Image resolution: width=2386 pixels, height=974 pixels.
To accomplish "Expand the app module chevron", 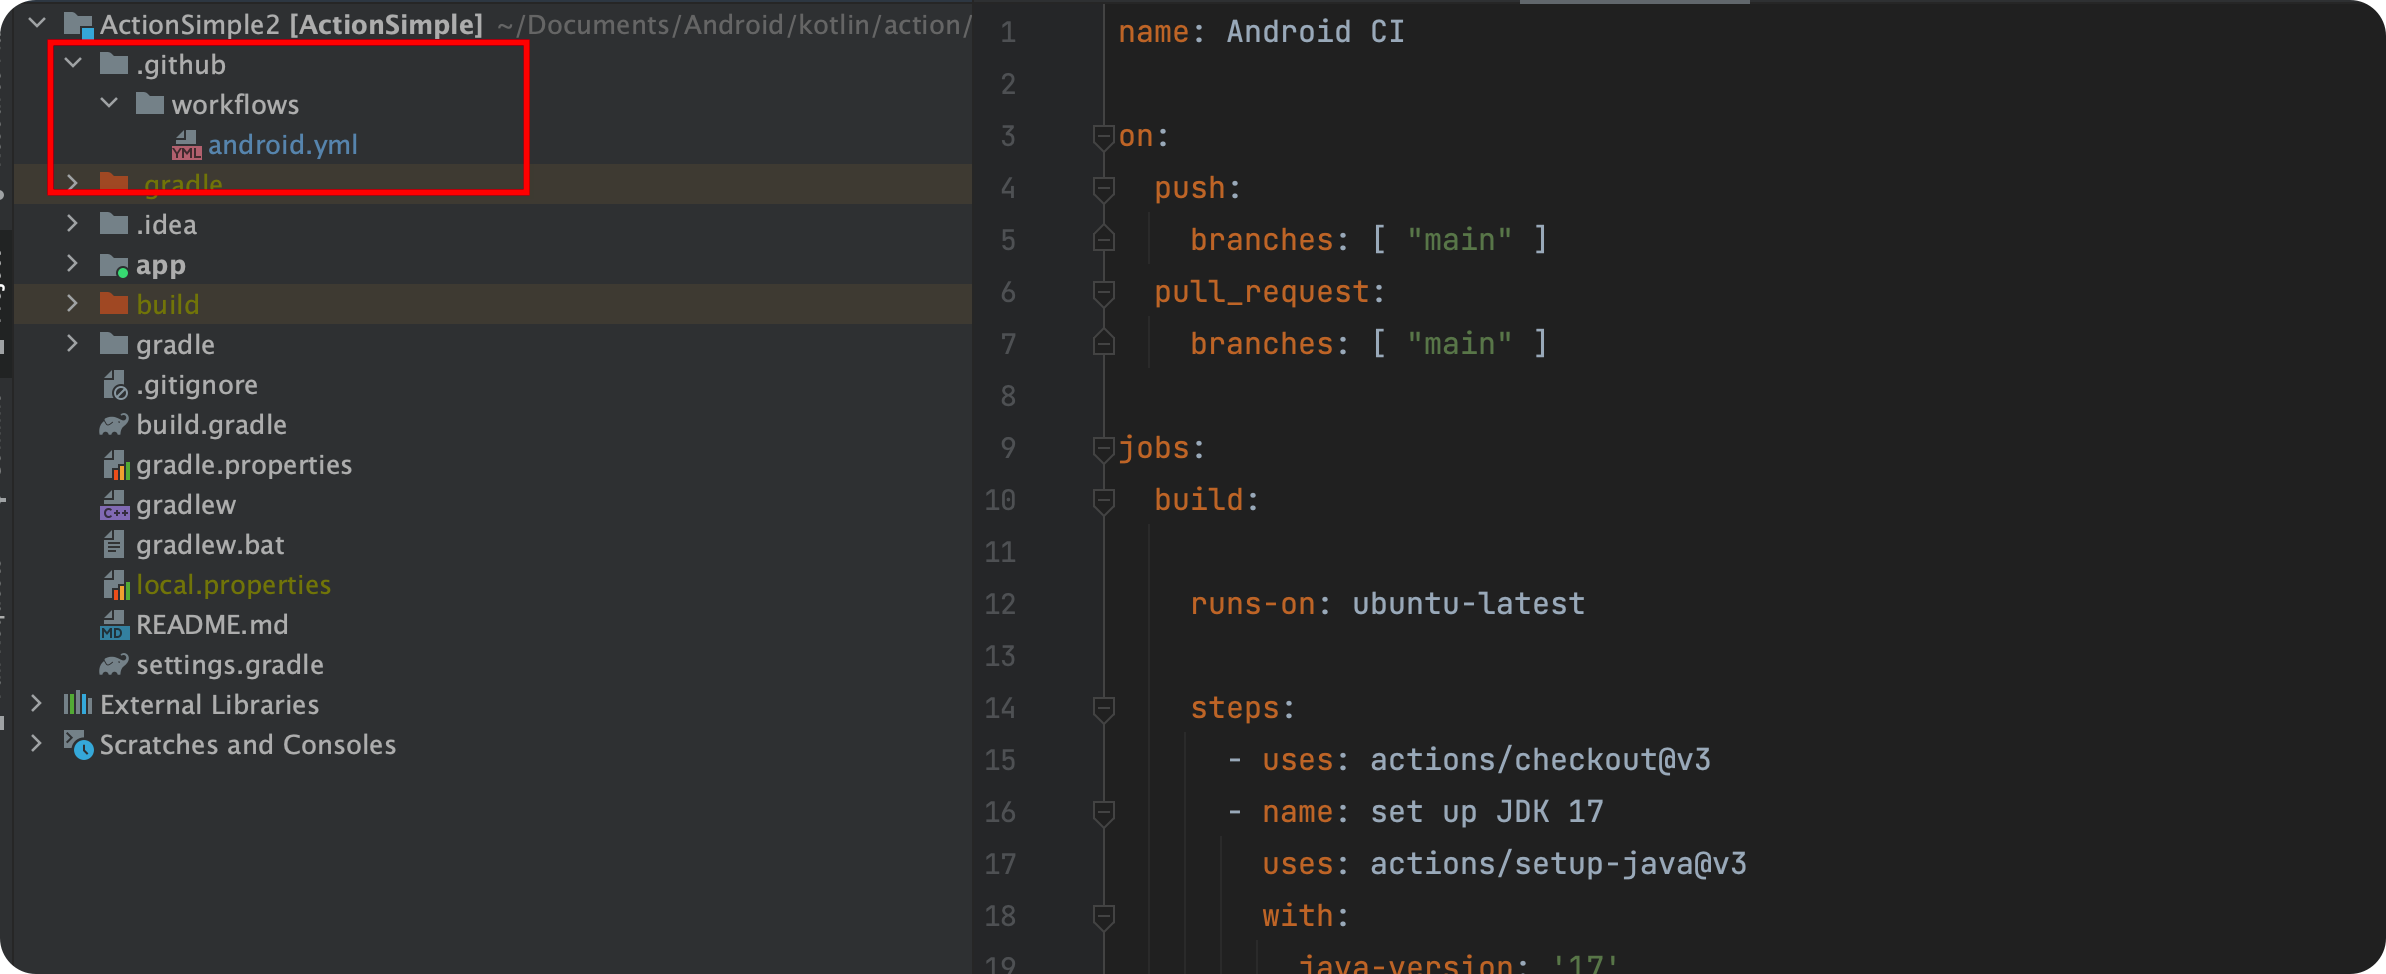I will (x=72, y=263).
